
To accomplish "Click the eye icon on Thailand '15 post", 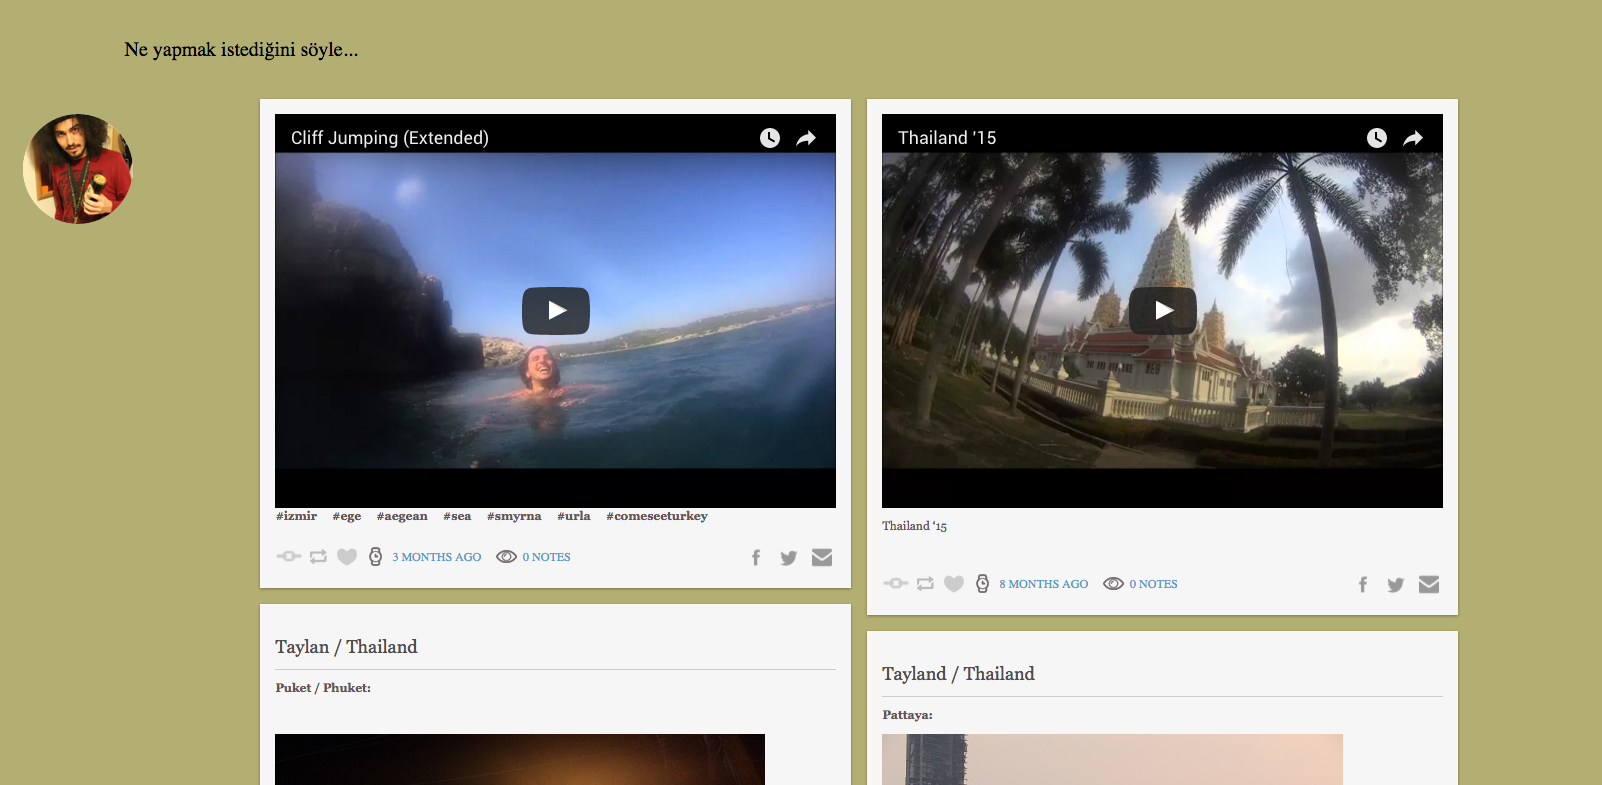I will (1114, 584).
